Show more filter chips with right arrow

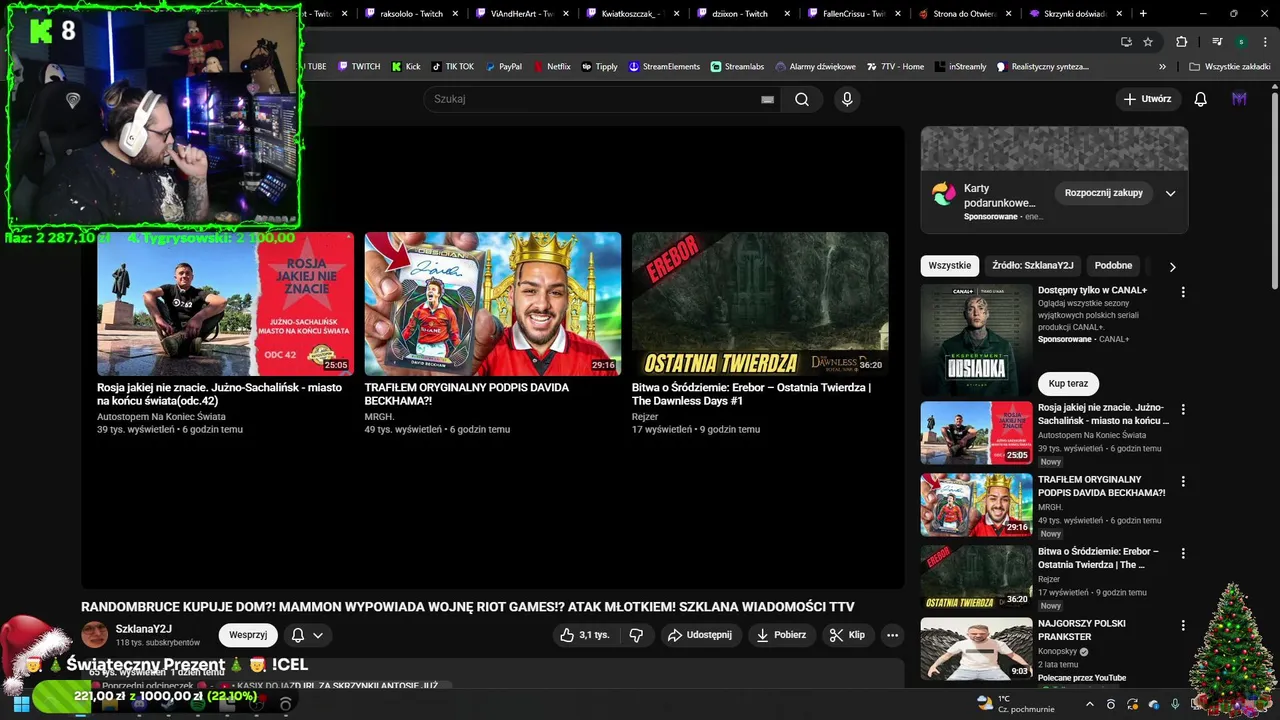click(x=1172, y=266)
